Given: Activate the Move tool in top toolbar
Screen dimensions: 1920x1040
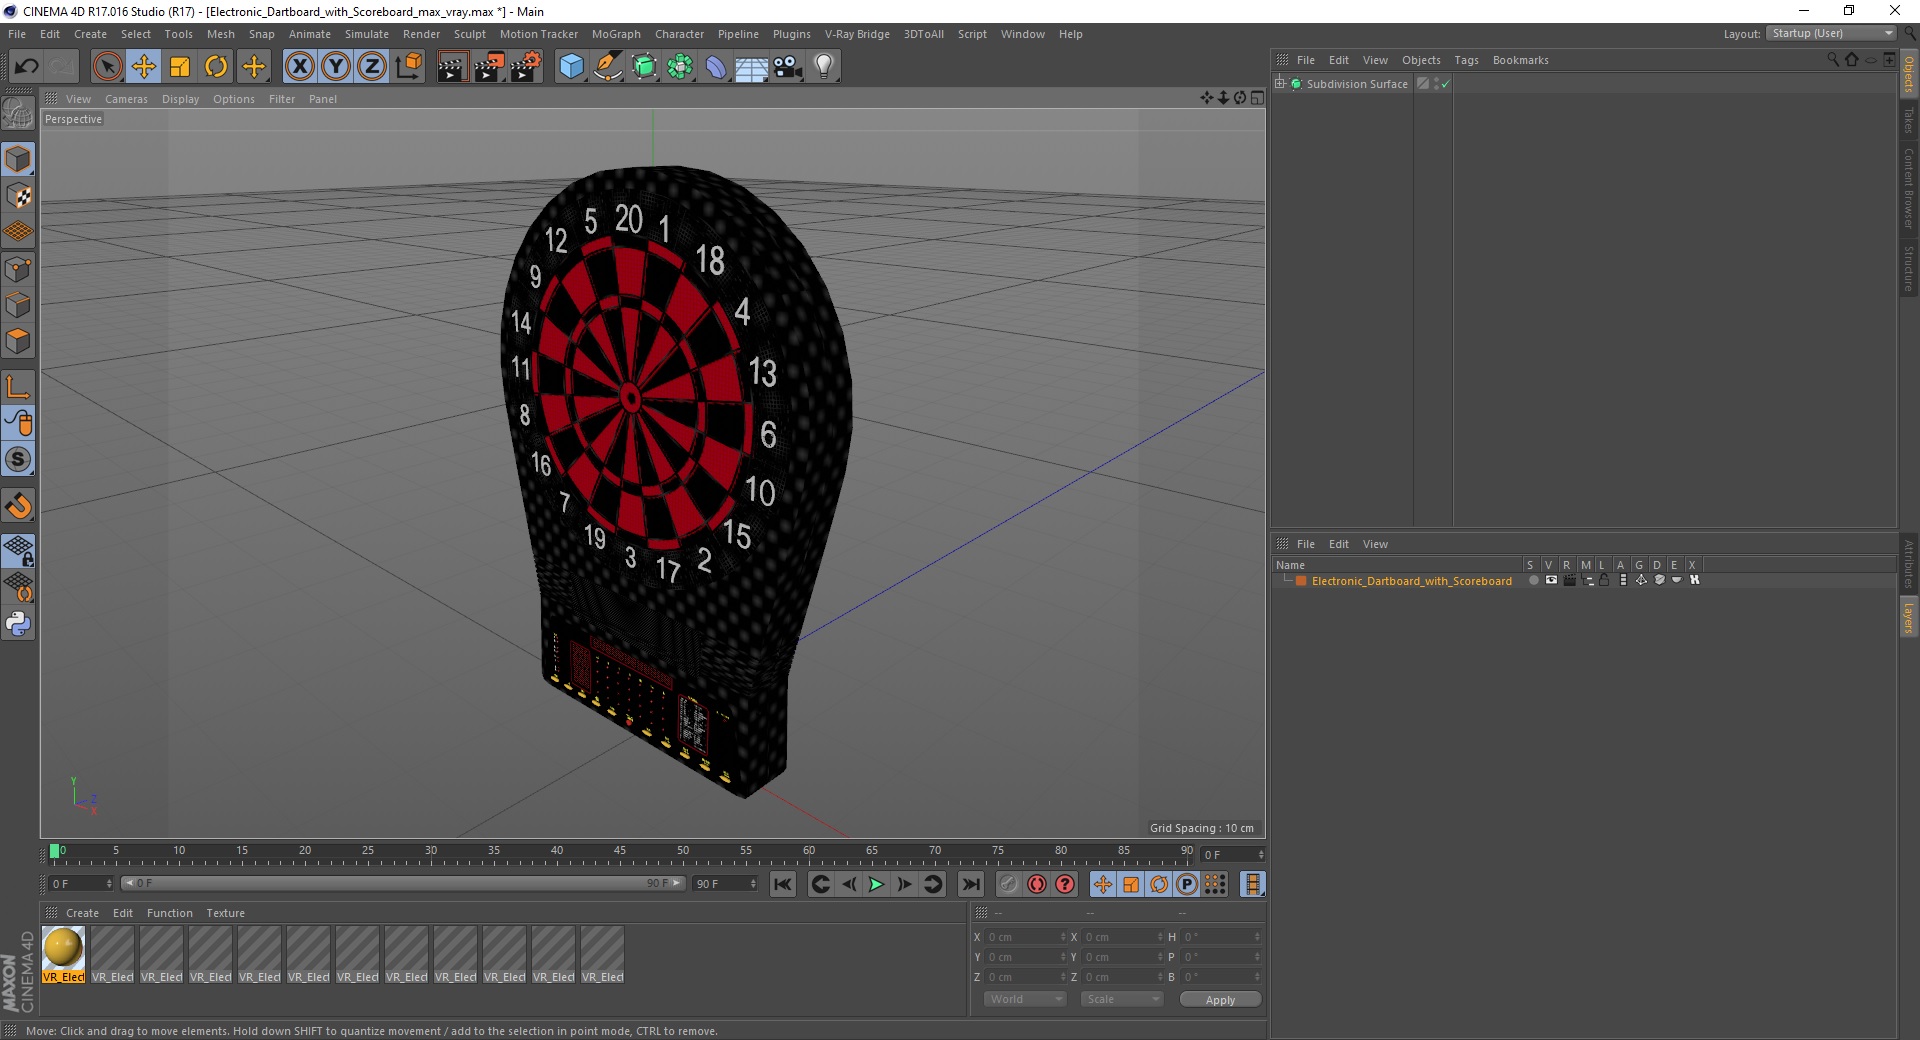Looking at the screenshot, I should point(144,67).
